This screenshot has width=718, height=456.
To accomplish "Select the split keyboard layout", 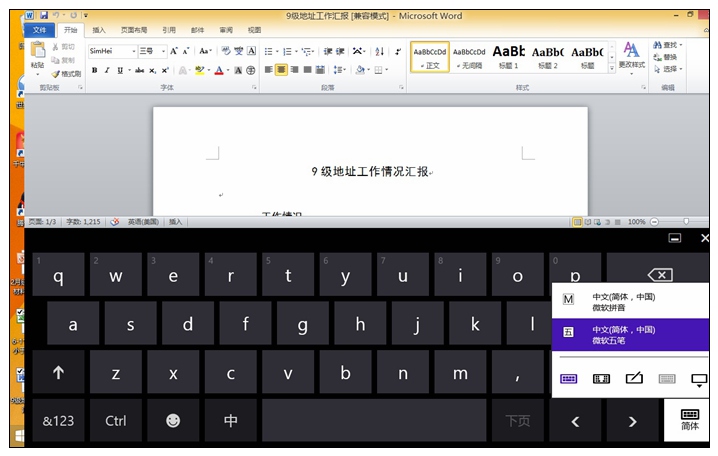I will pyautogui.click(x=601, y=379).
